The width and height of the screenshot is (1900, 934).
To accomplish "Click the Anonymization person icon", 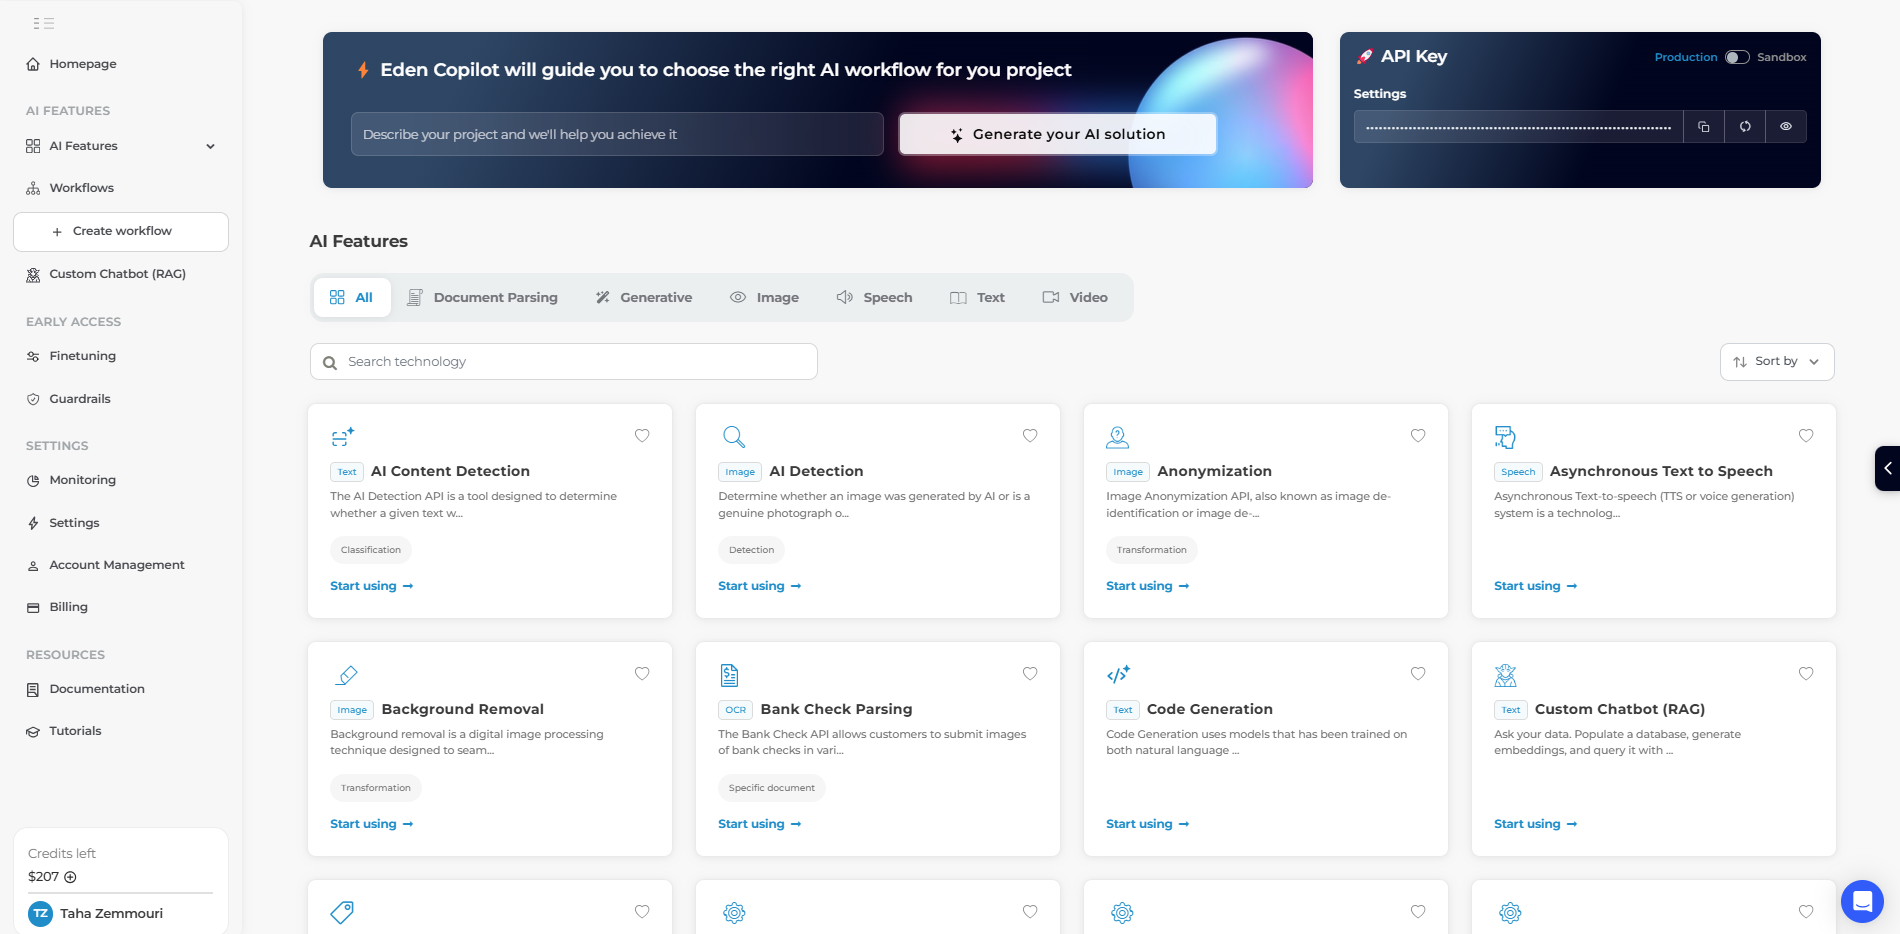I will point(1118,437).
